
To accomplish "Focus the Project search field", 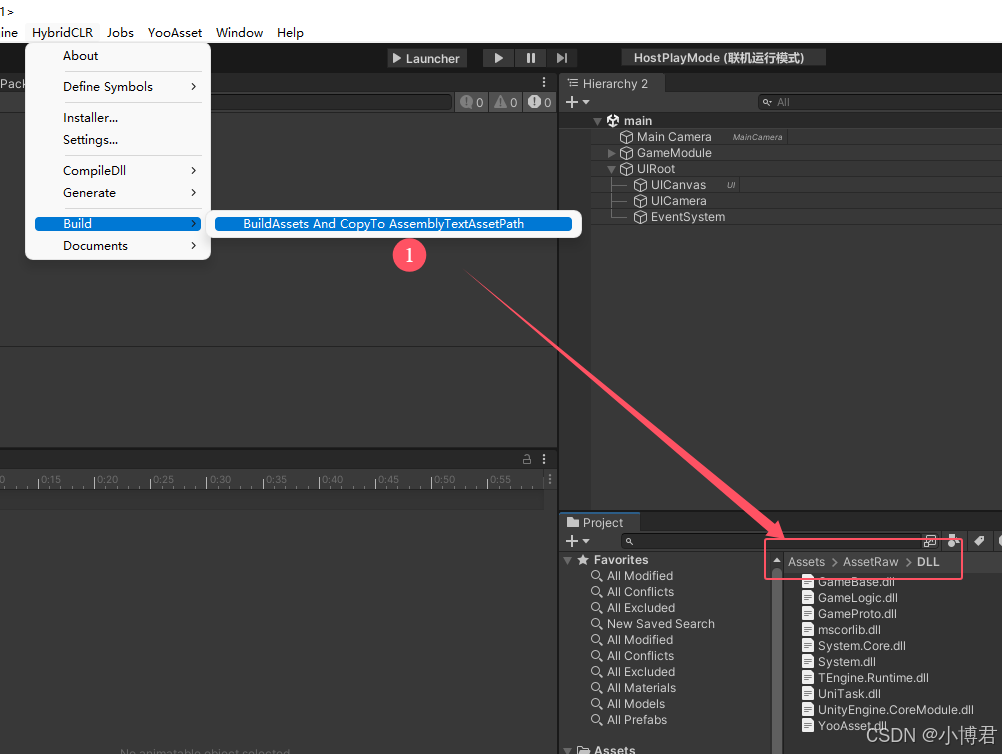I will (771, 541).
